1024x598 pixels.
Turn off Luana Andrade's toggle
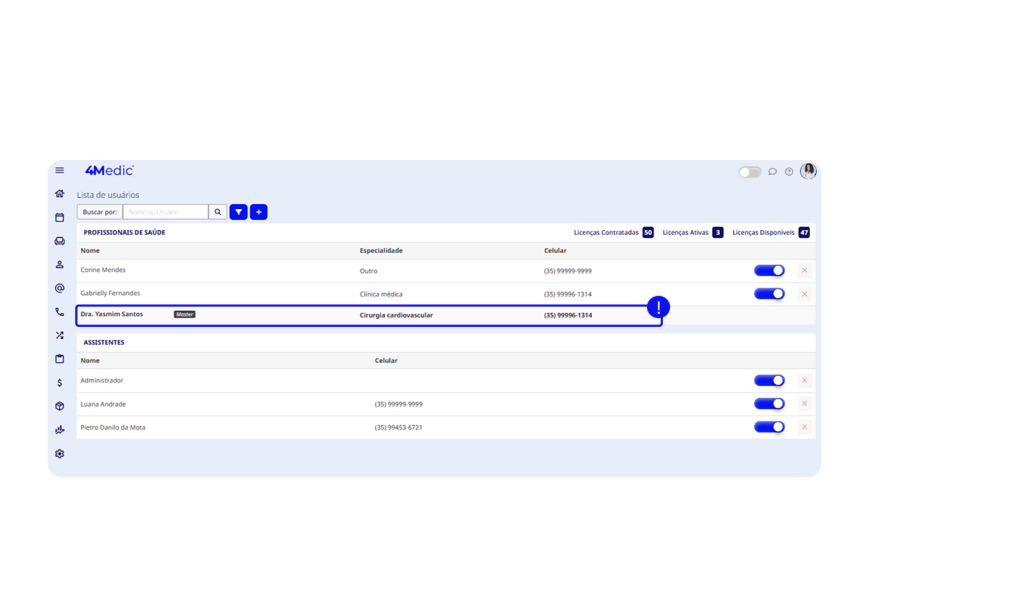click(x=769, y=404)
